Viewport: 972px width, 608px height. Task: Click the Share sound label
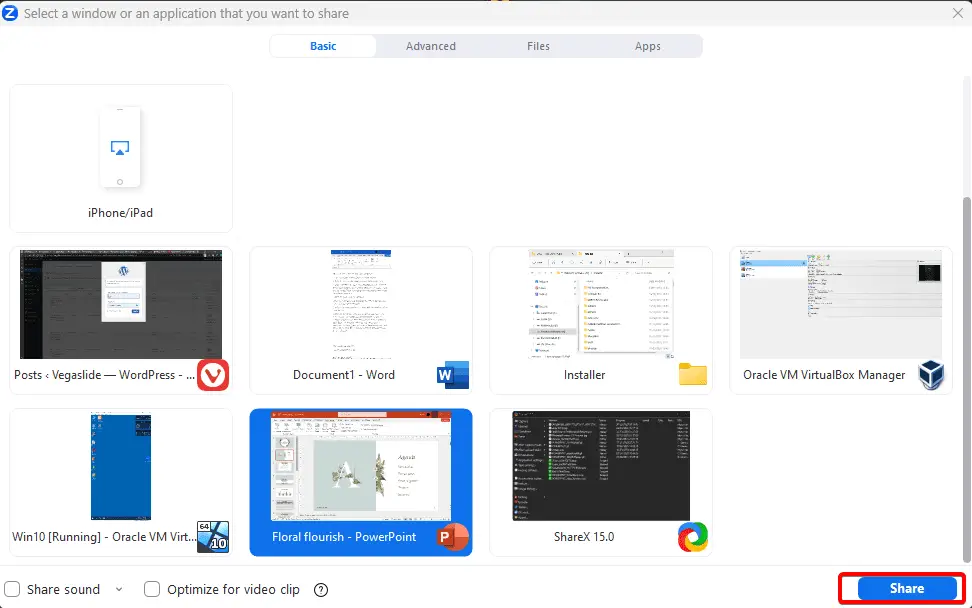(x=63, y=589)
